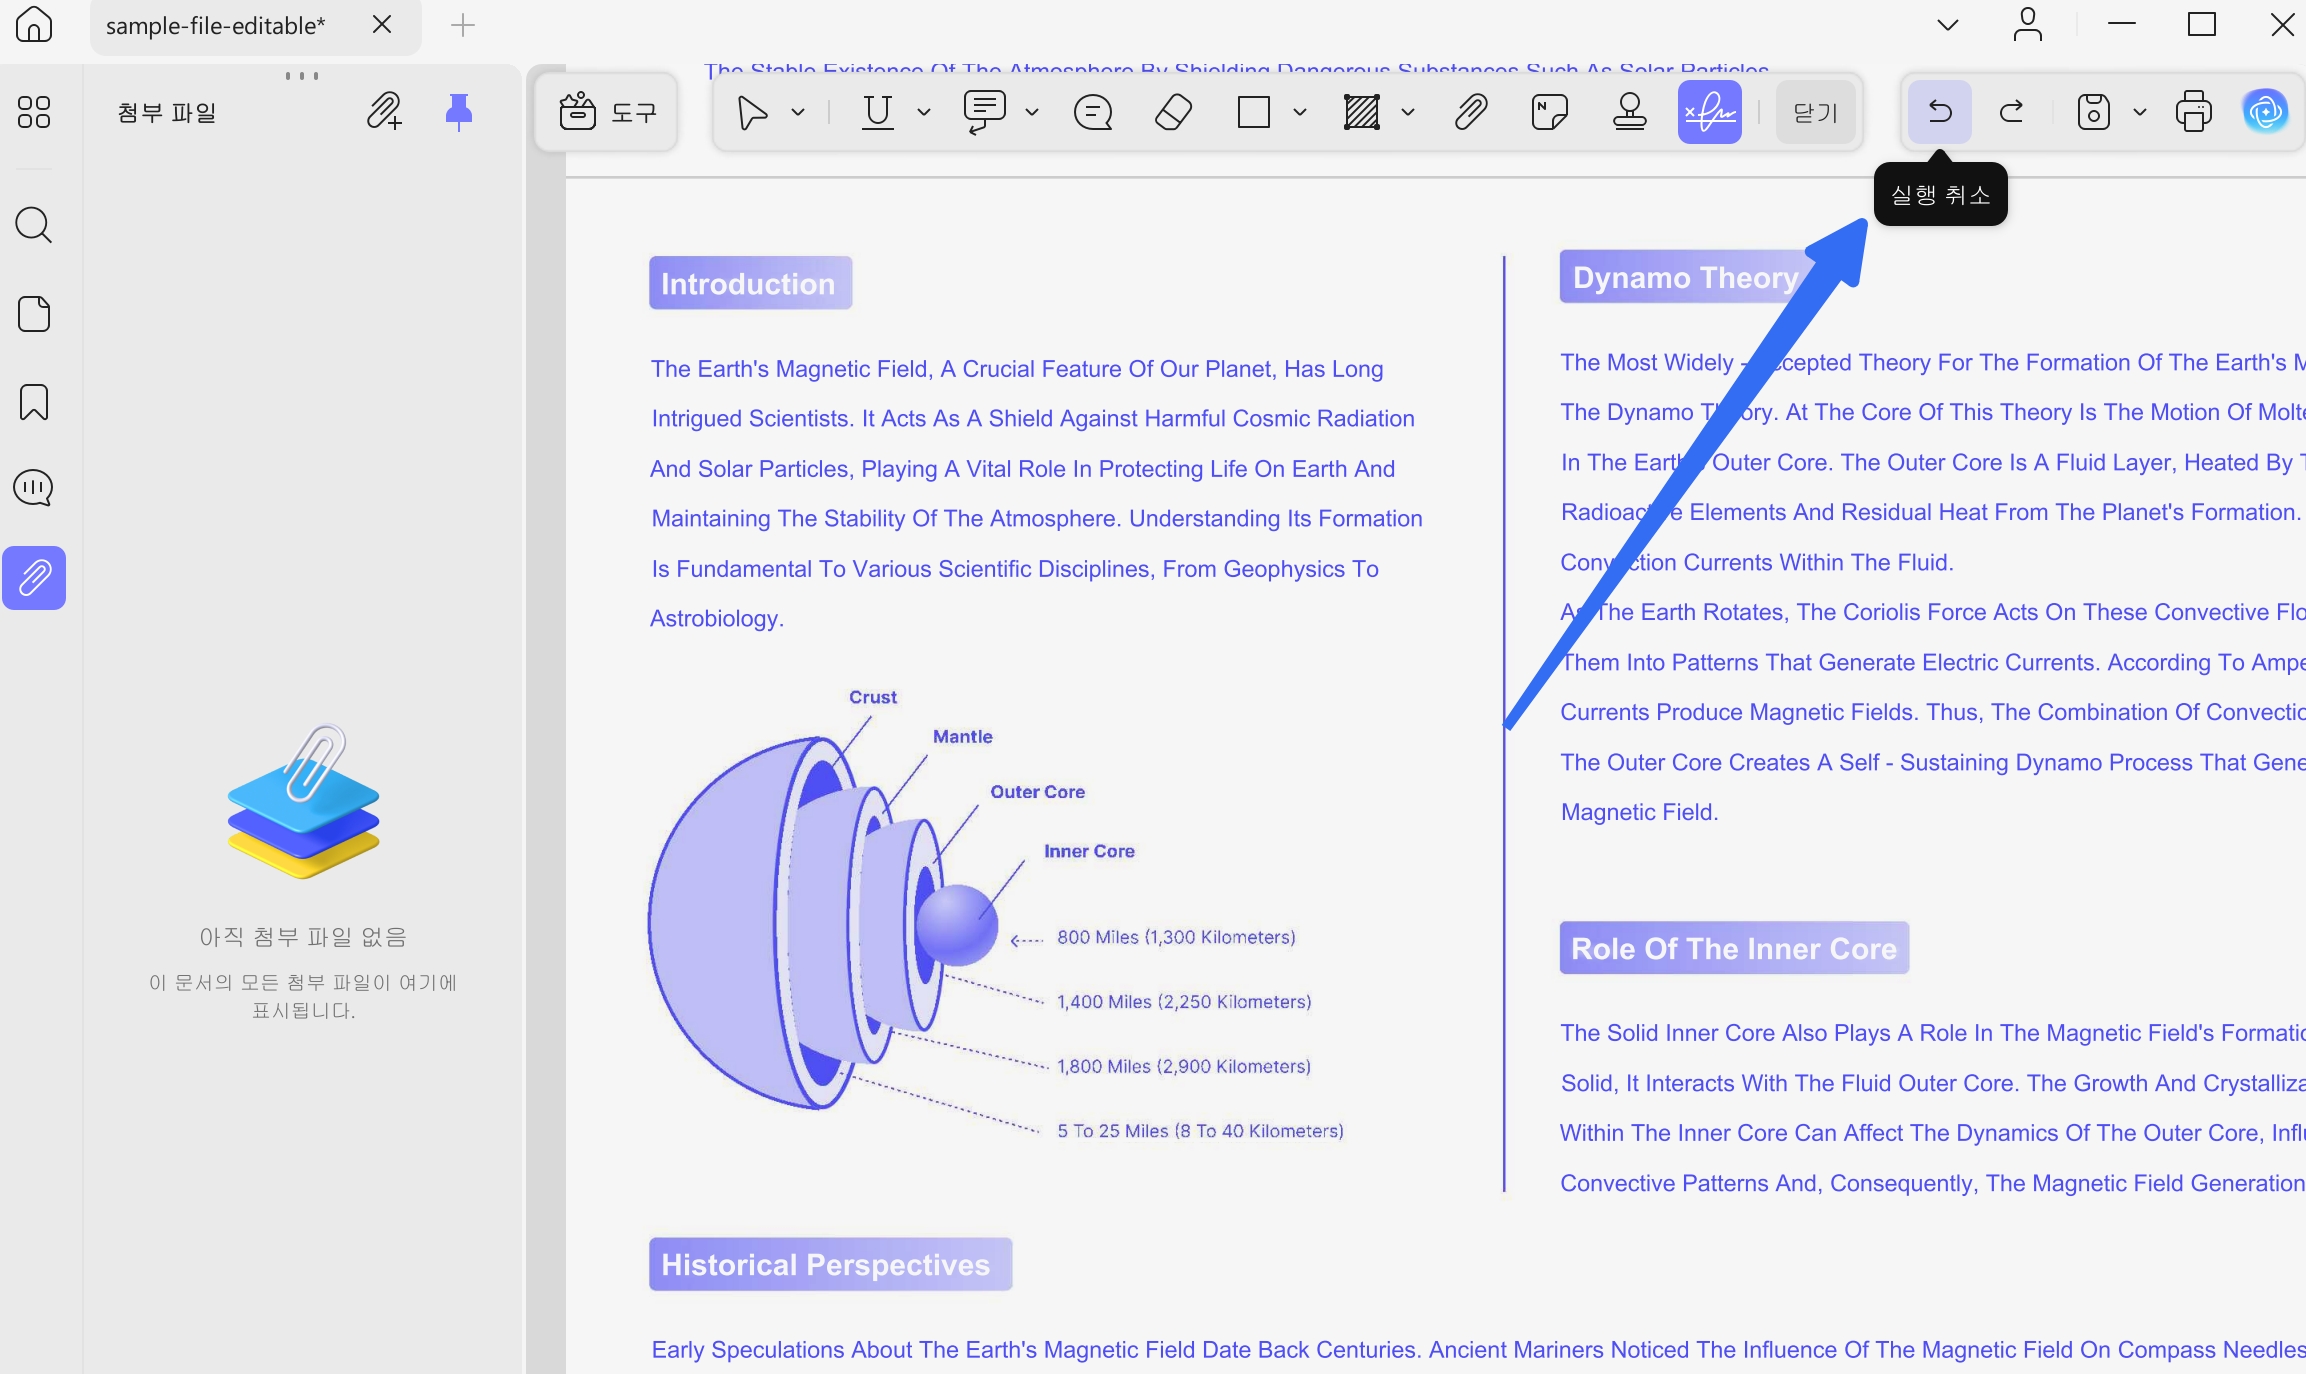Expand the underline tool options
This screenshot has height=1374, width=2306.
click(923, 112)
